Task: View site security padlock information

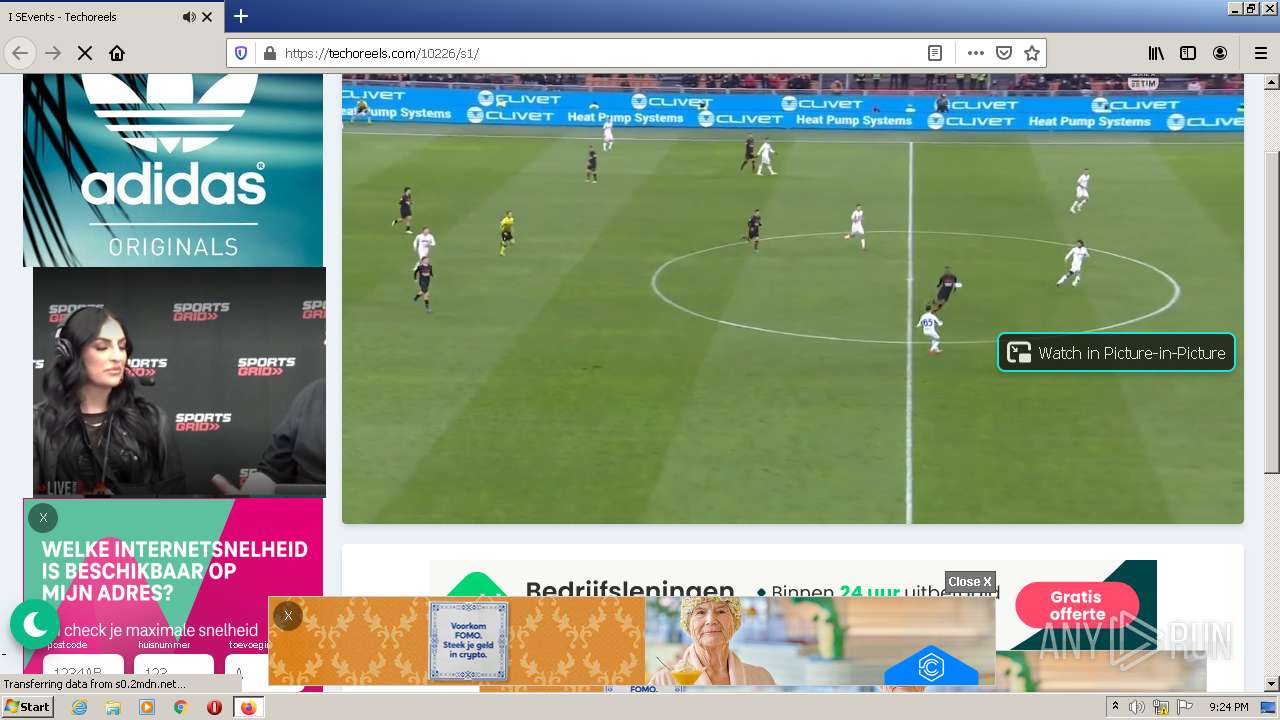Action: coord(269,53)
